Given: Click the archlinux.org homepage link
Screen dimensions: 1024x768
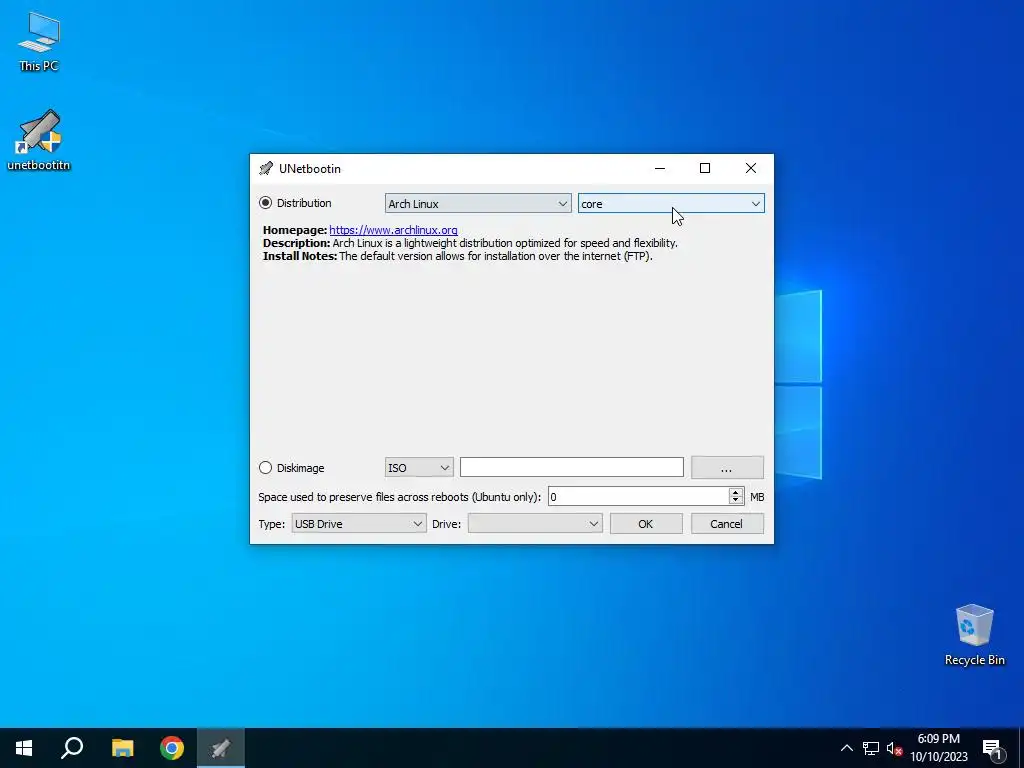Looking at the screenshot, I should 393,230.
